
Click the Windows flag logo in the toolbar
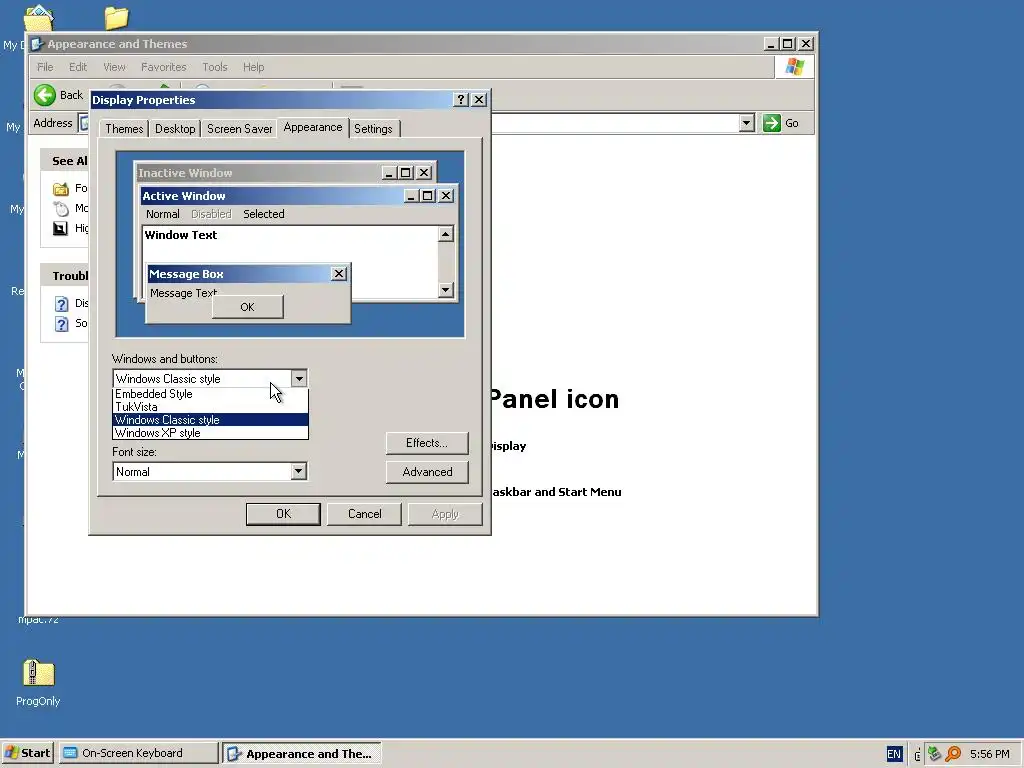point(795,67)
